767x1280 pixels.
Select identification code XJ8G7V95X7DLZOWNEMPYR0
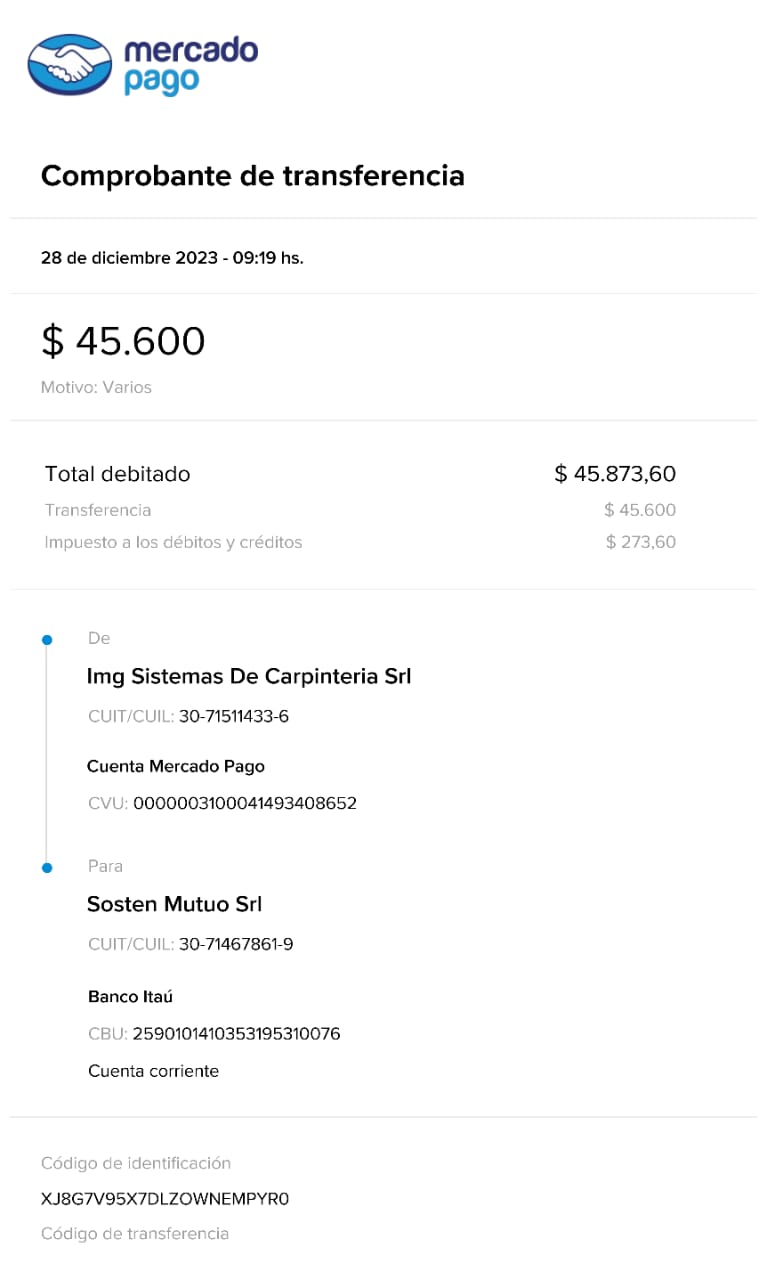click(165, 1198)
